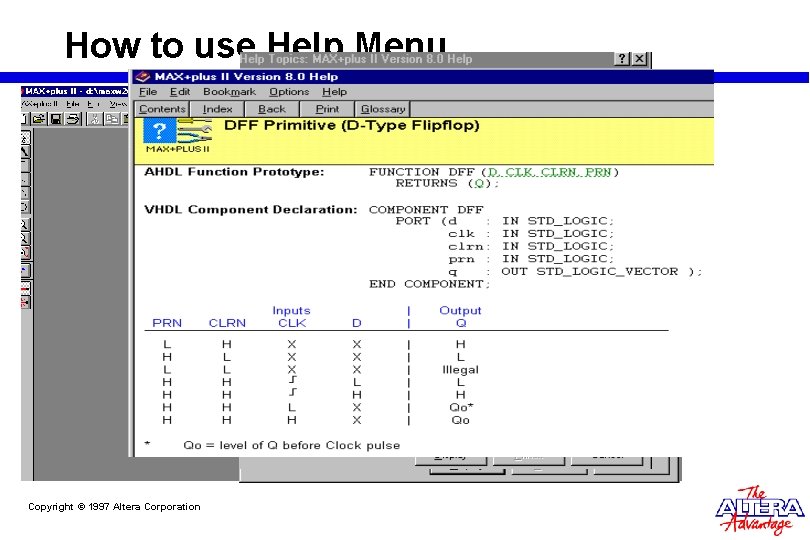Screen dimensions: 810x540
Task: Go Back to previous help topic
Action: 272,109
